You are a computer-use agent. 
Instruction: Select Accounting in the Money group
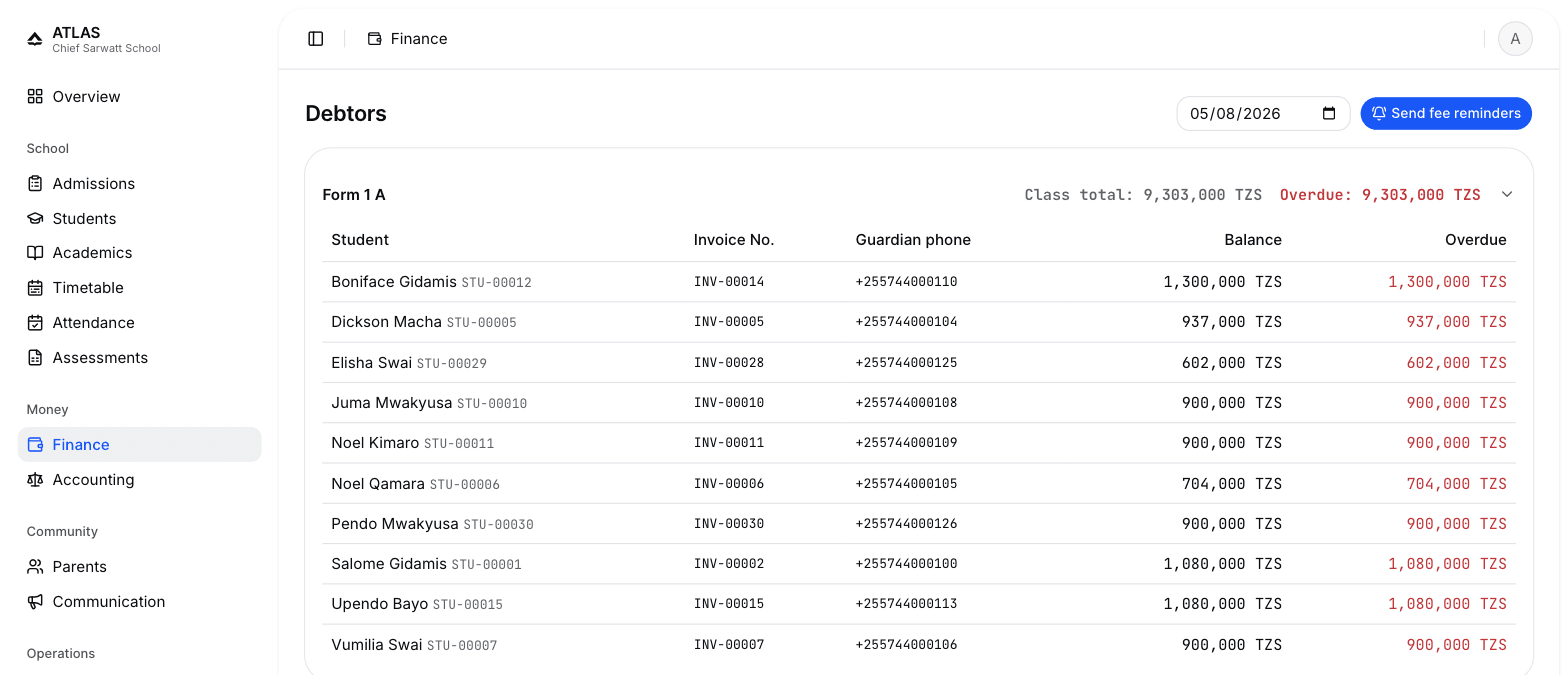(x=140, y=480)
